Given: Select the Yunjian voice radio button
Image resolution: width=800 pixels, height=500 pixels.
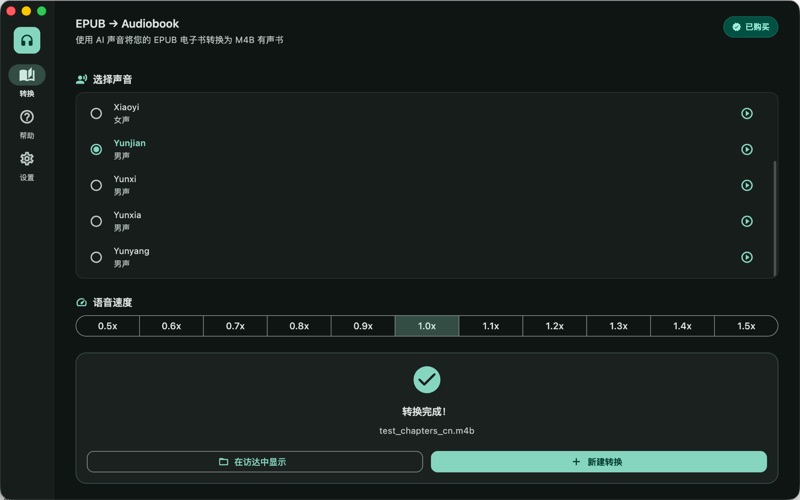Looking at the screenshot, I should coord(96,149).
